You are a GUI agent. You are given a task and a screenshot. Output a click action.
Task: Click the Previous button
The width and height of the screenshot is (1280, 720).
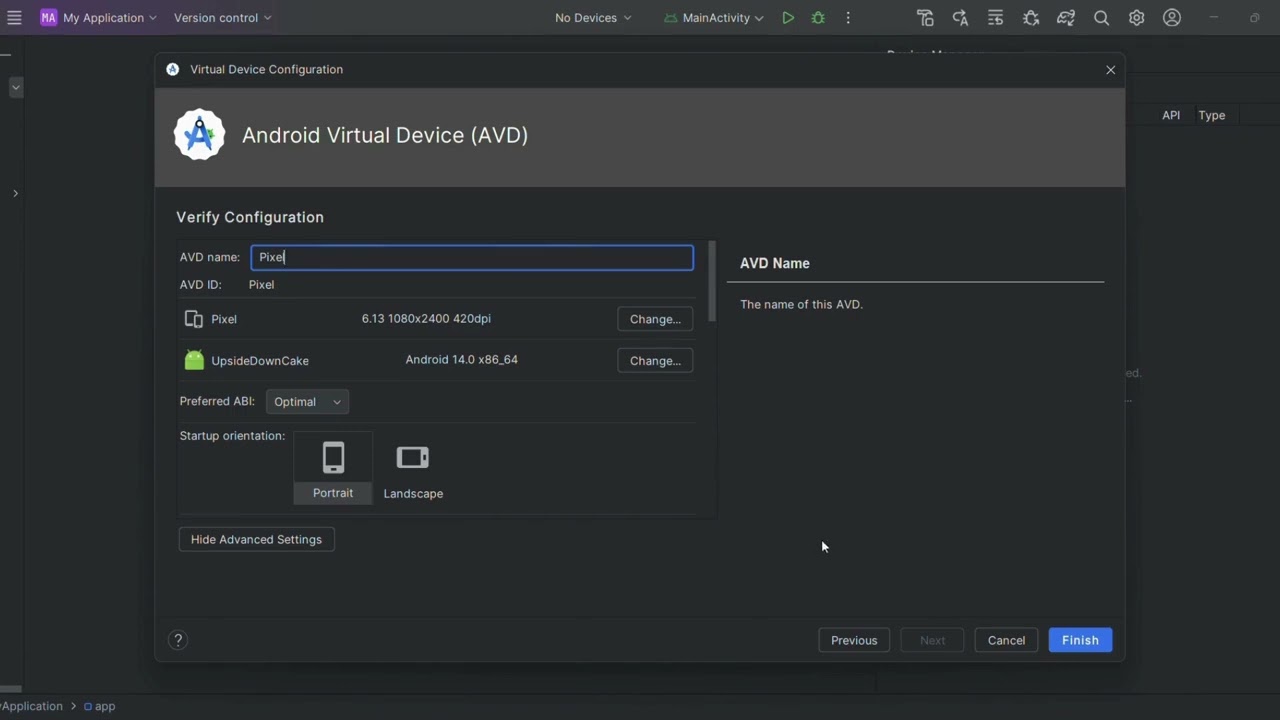pos(854,640)
